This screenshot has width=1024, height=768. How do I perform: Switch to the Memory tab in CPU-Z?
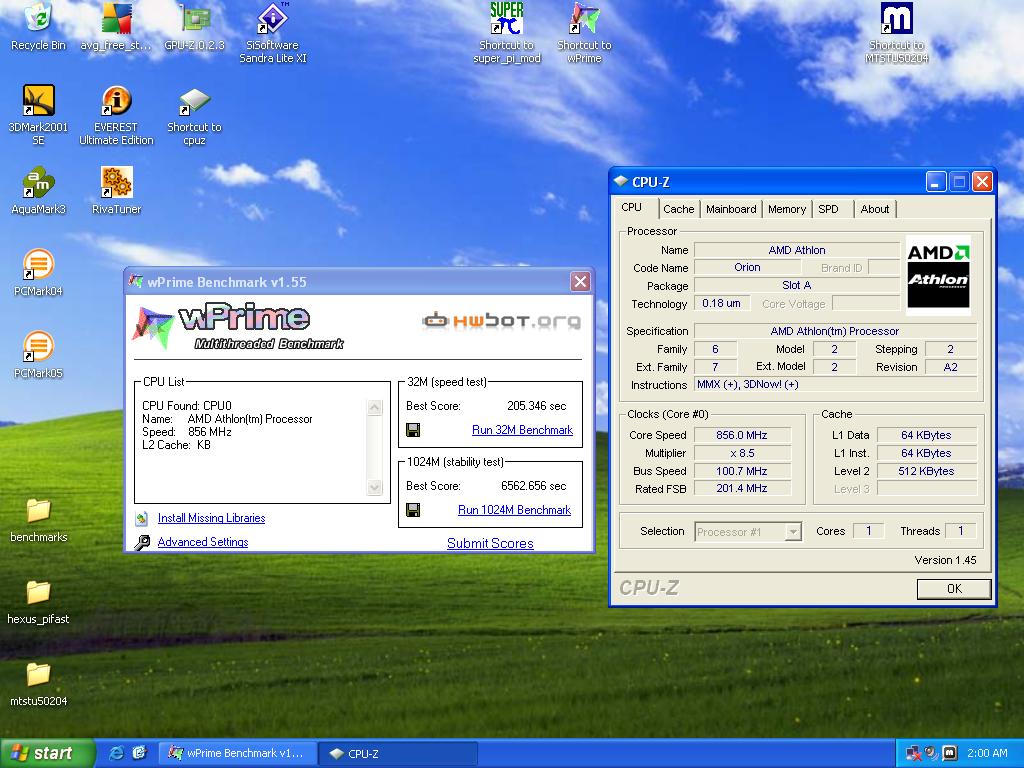(786, 209)
